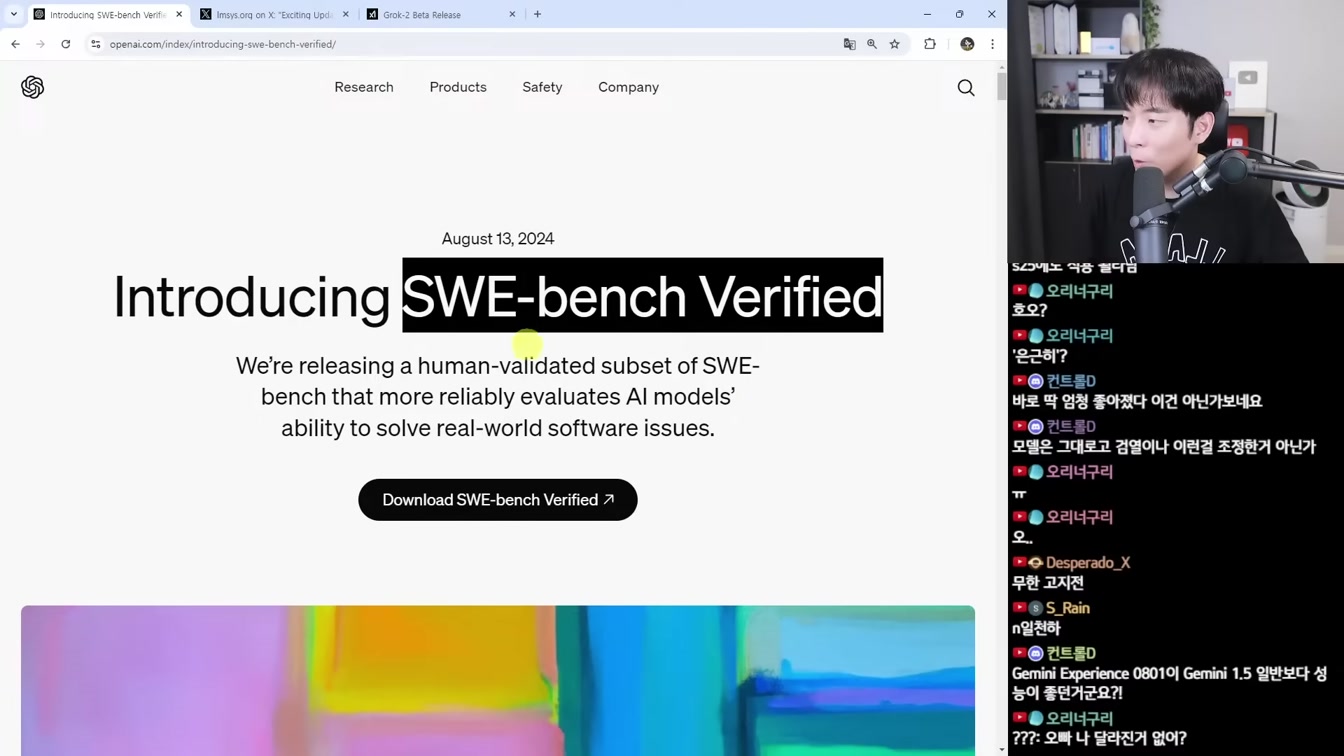Open a new tab with the plus icon

[x=537, y=15]
